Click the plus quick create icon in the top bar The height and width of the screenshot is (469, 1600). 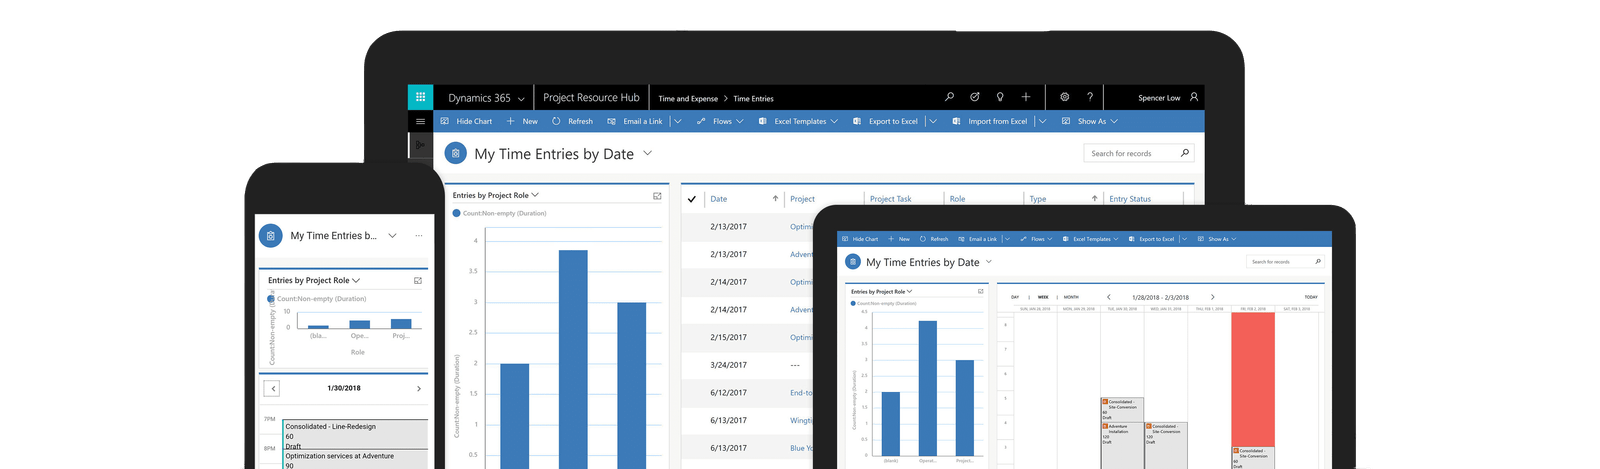coord(1025,97)
